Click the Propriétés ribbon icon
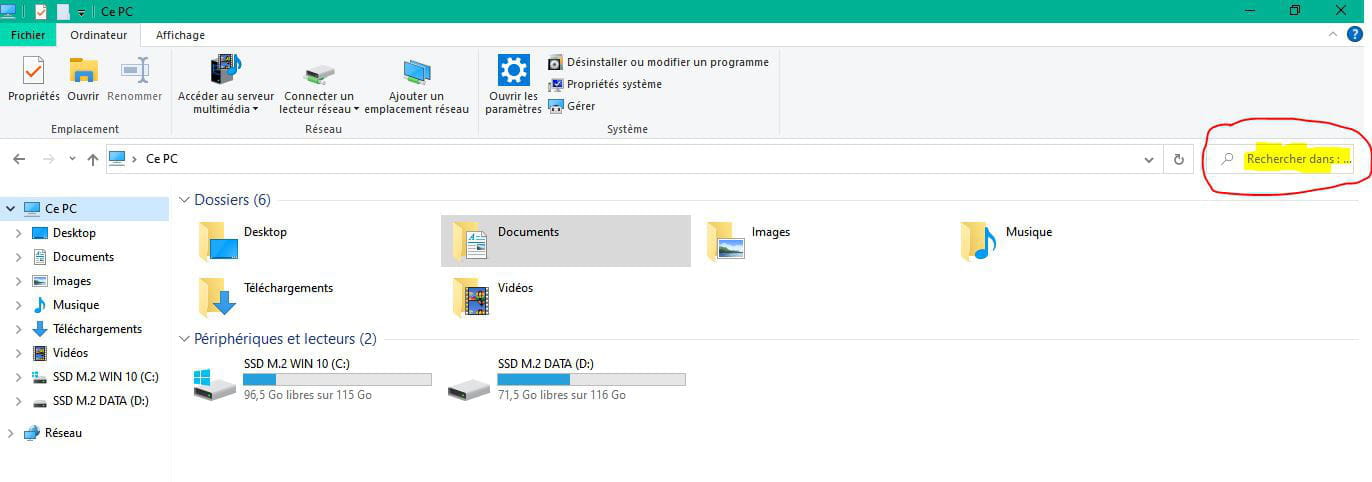The height and width of the screenshot is (482, 1372). (33, 72)
